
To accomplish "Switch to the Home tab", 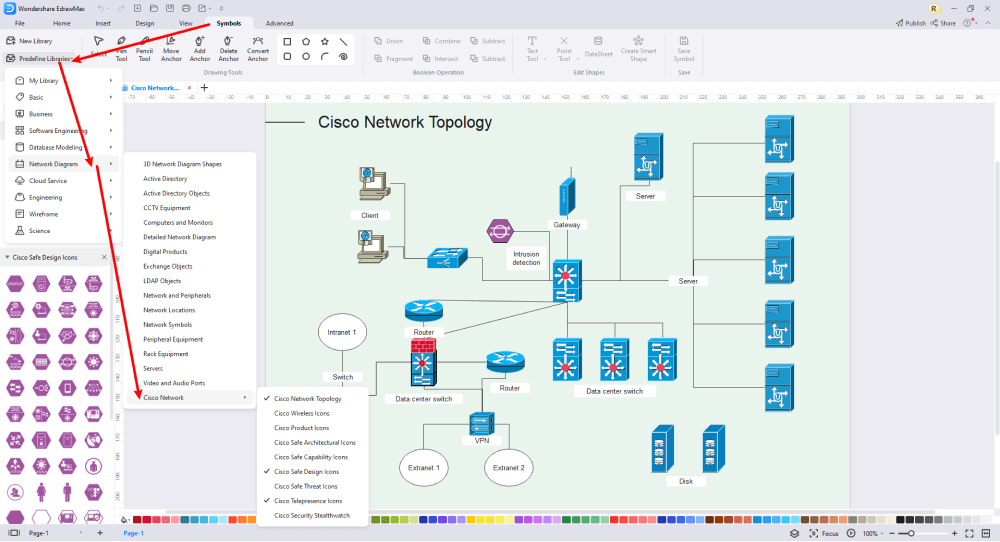I will point(62,24).
